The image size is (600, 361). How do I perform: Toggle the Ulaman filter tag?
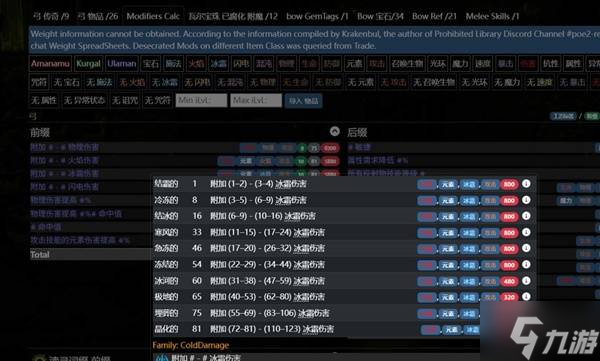pyautogui.click(x=122, y=64)
